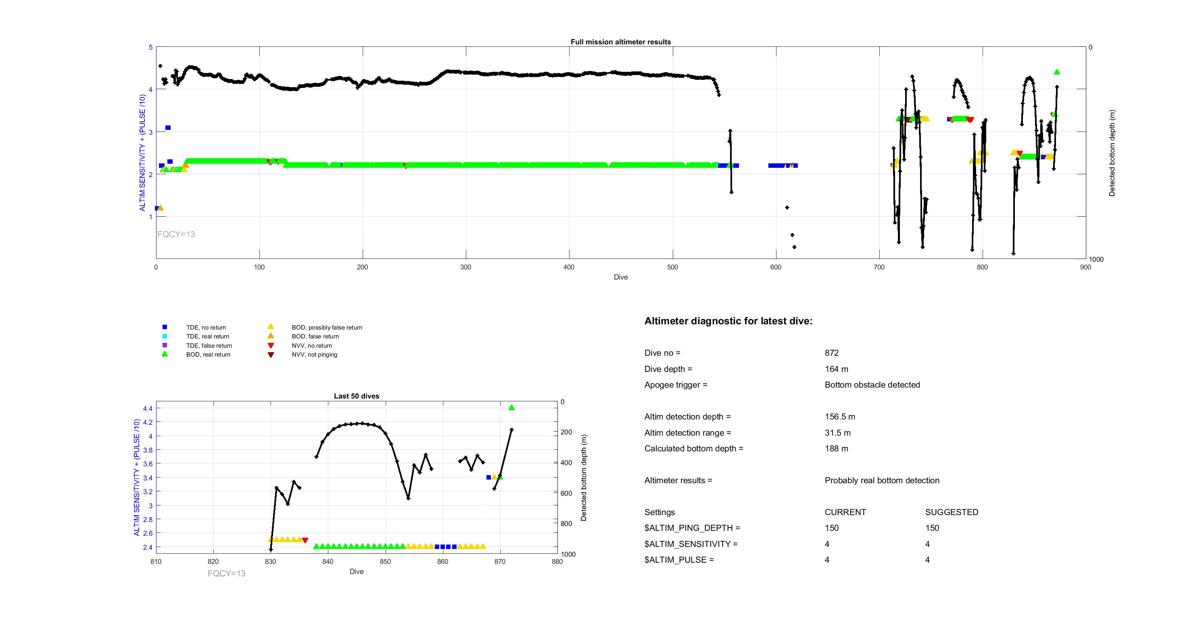The width and height of the screenshot is (1200, 622).
Task: Click the 'Detected bottom depth (m)' axis label of Last 50 dives
Action: point(584,478)
